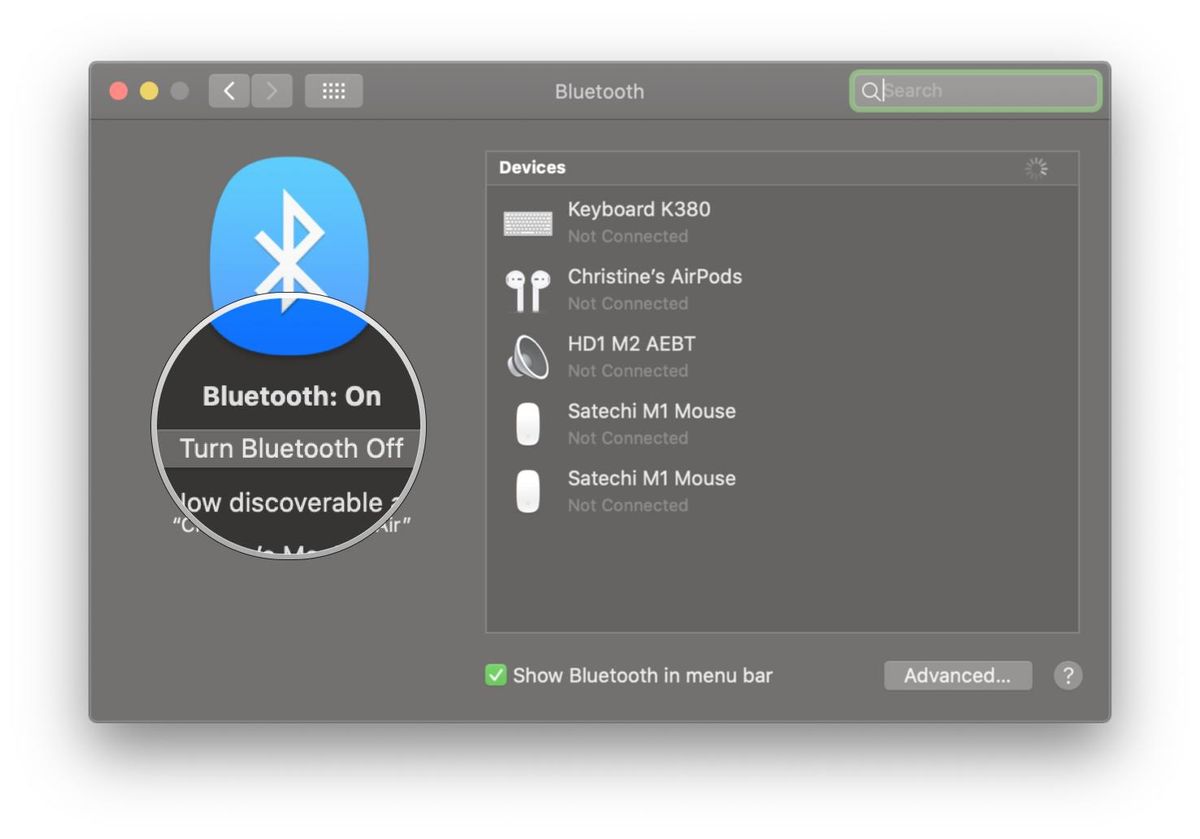Navigate back using the back arrow
The height and width of the screenshot is (839, 1200).
(228, 90)
